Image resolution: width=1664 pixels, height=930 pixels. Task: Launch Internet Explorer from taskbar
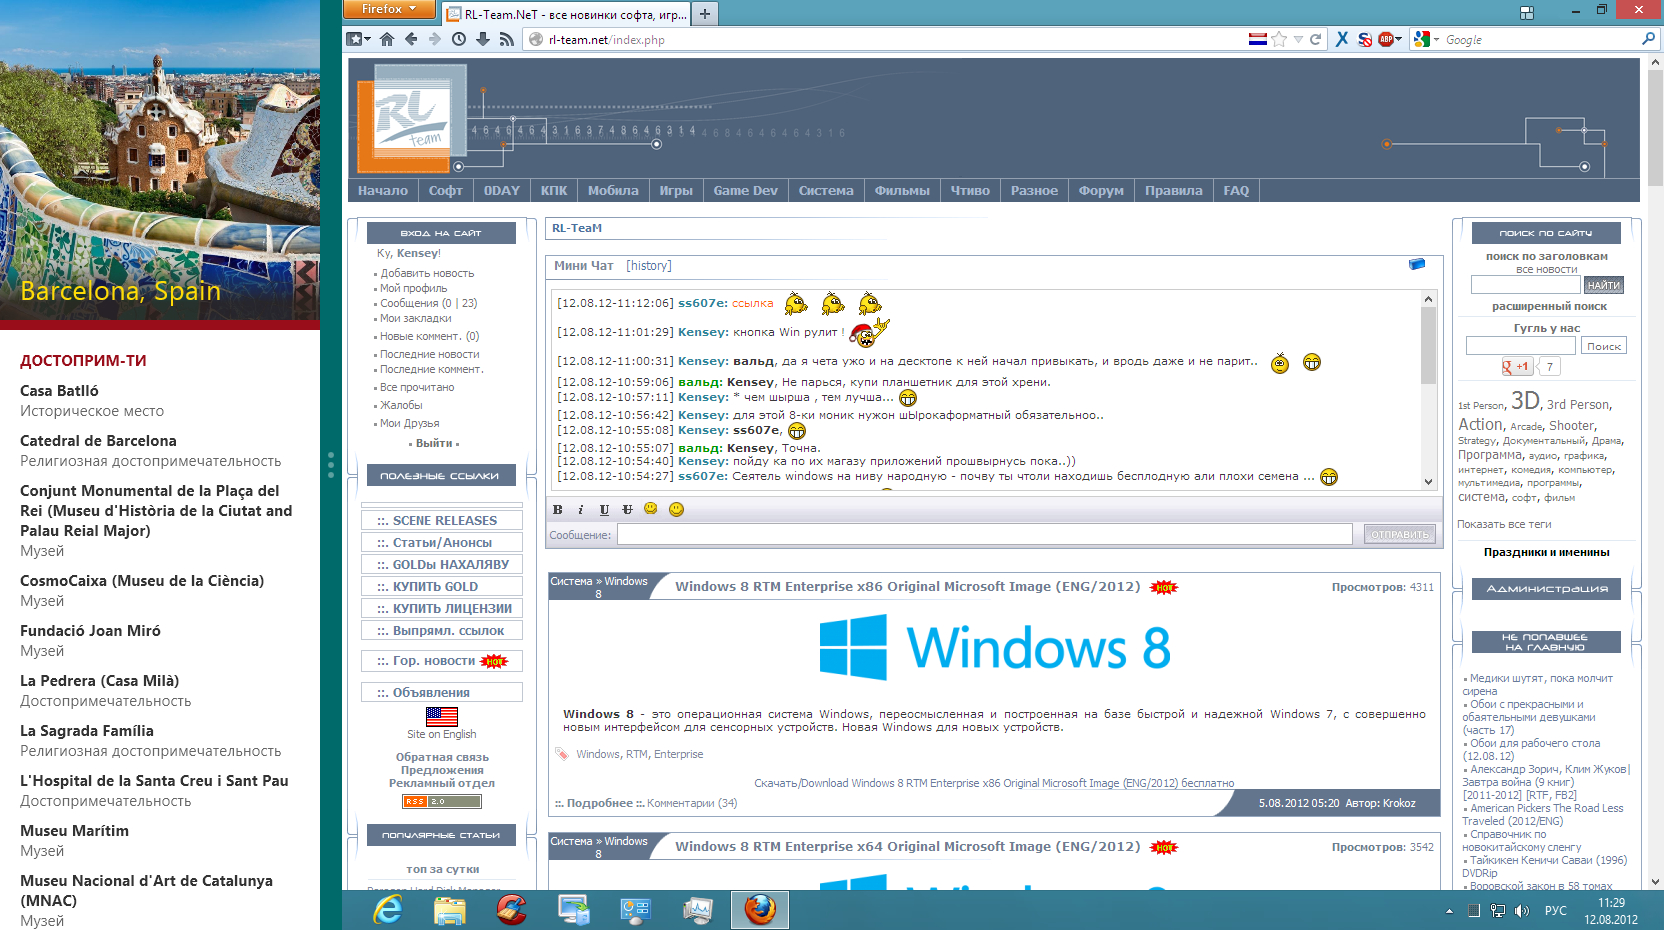point(388,909)
